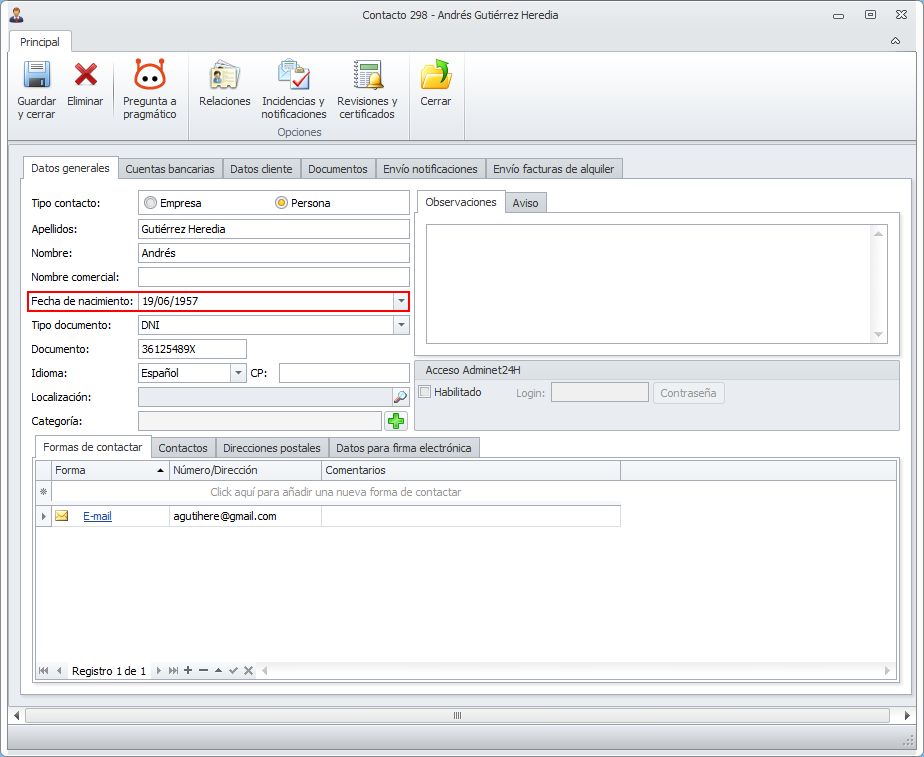
Task: Click the Localización search magnifier icon
Action: (400, 397)
